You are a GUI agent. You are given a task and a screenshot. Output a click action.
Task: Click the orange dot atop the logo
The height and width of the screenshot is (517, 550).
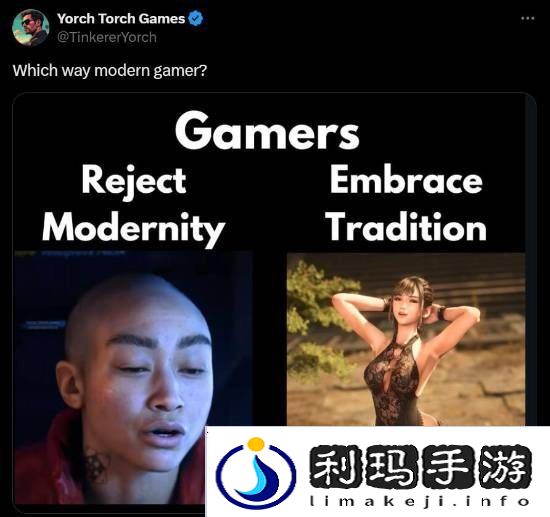point(256,444)
